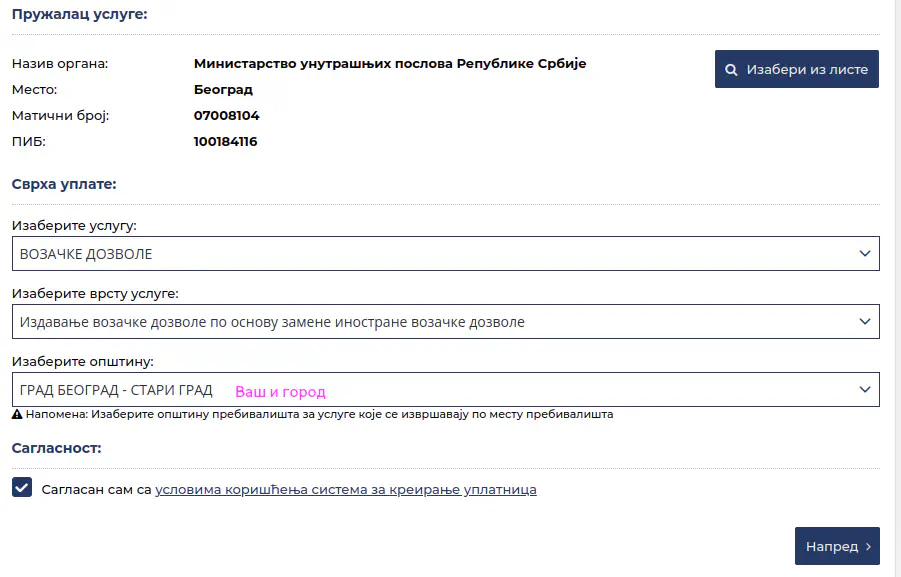Expand the Изаберите врсту услуге dropdown

coord(445,321)
